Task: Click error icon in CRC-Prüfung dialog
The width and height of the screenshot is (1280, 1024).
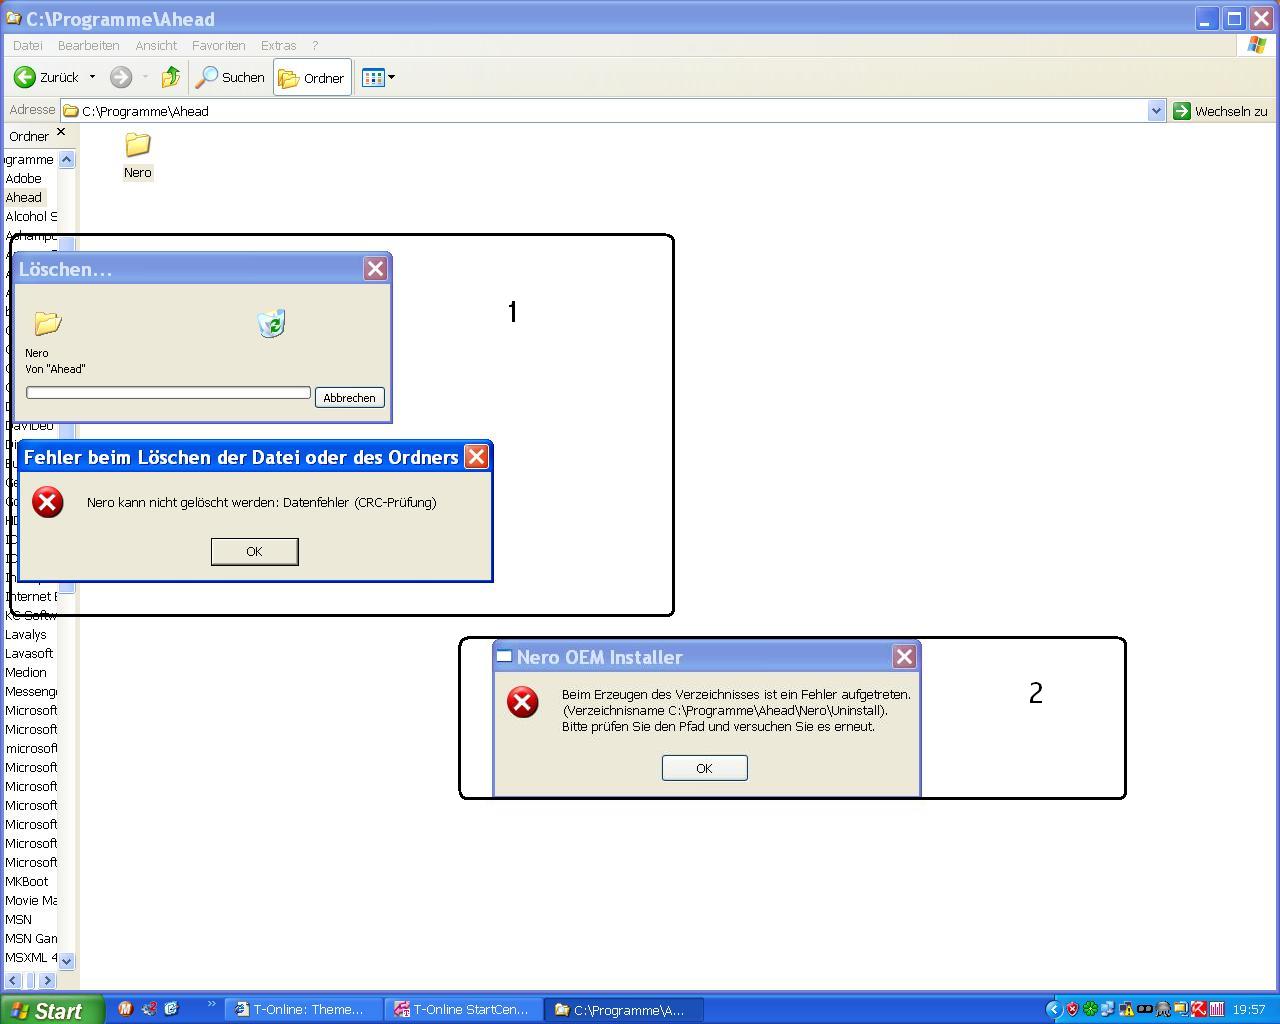Action: point(47,502)
